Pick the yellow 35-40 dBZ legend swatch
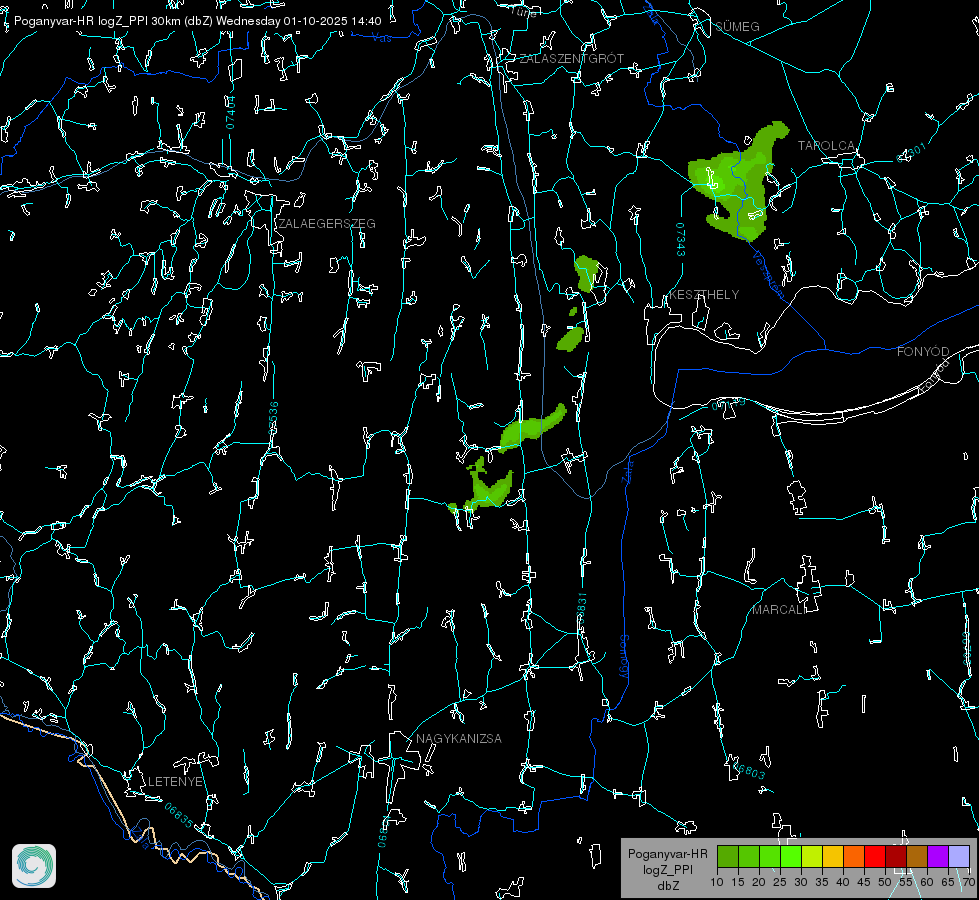This screenshot has height=900, width=979. pos(833,856)
